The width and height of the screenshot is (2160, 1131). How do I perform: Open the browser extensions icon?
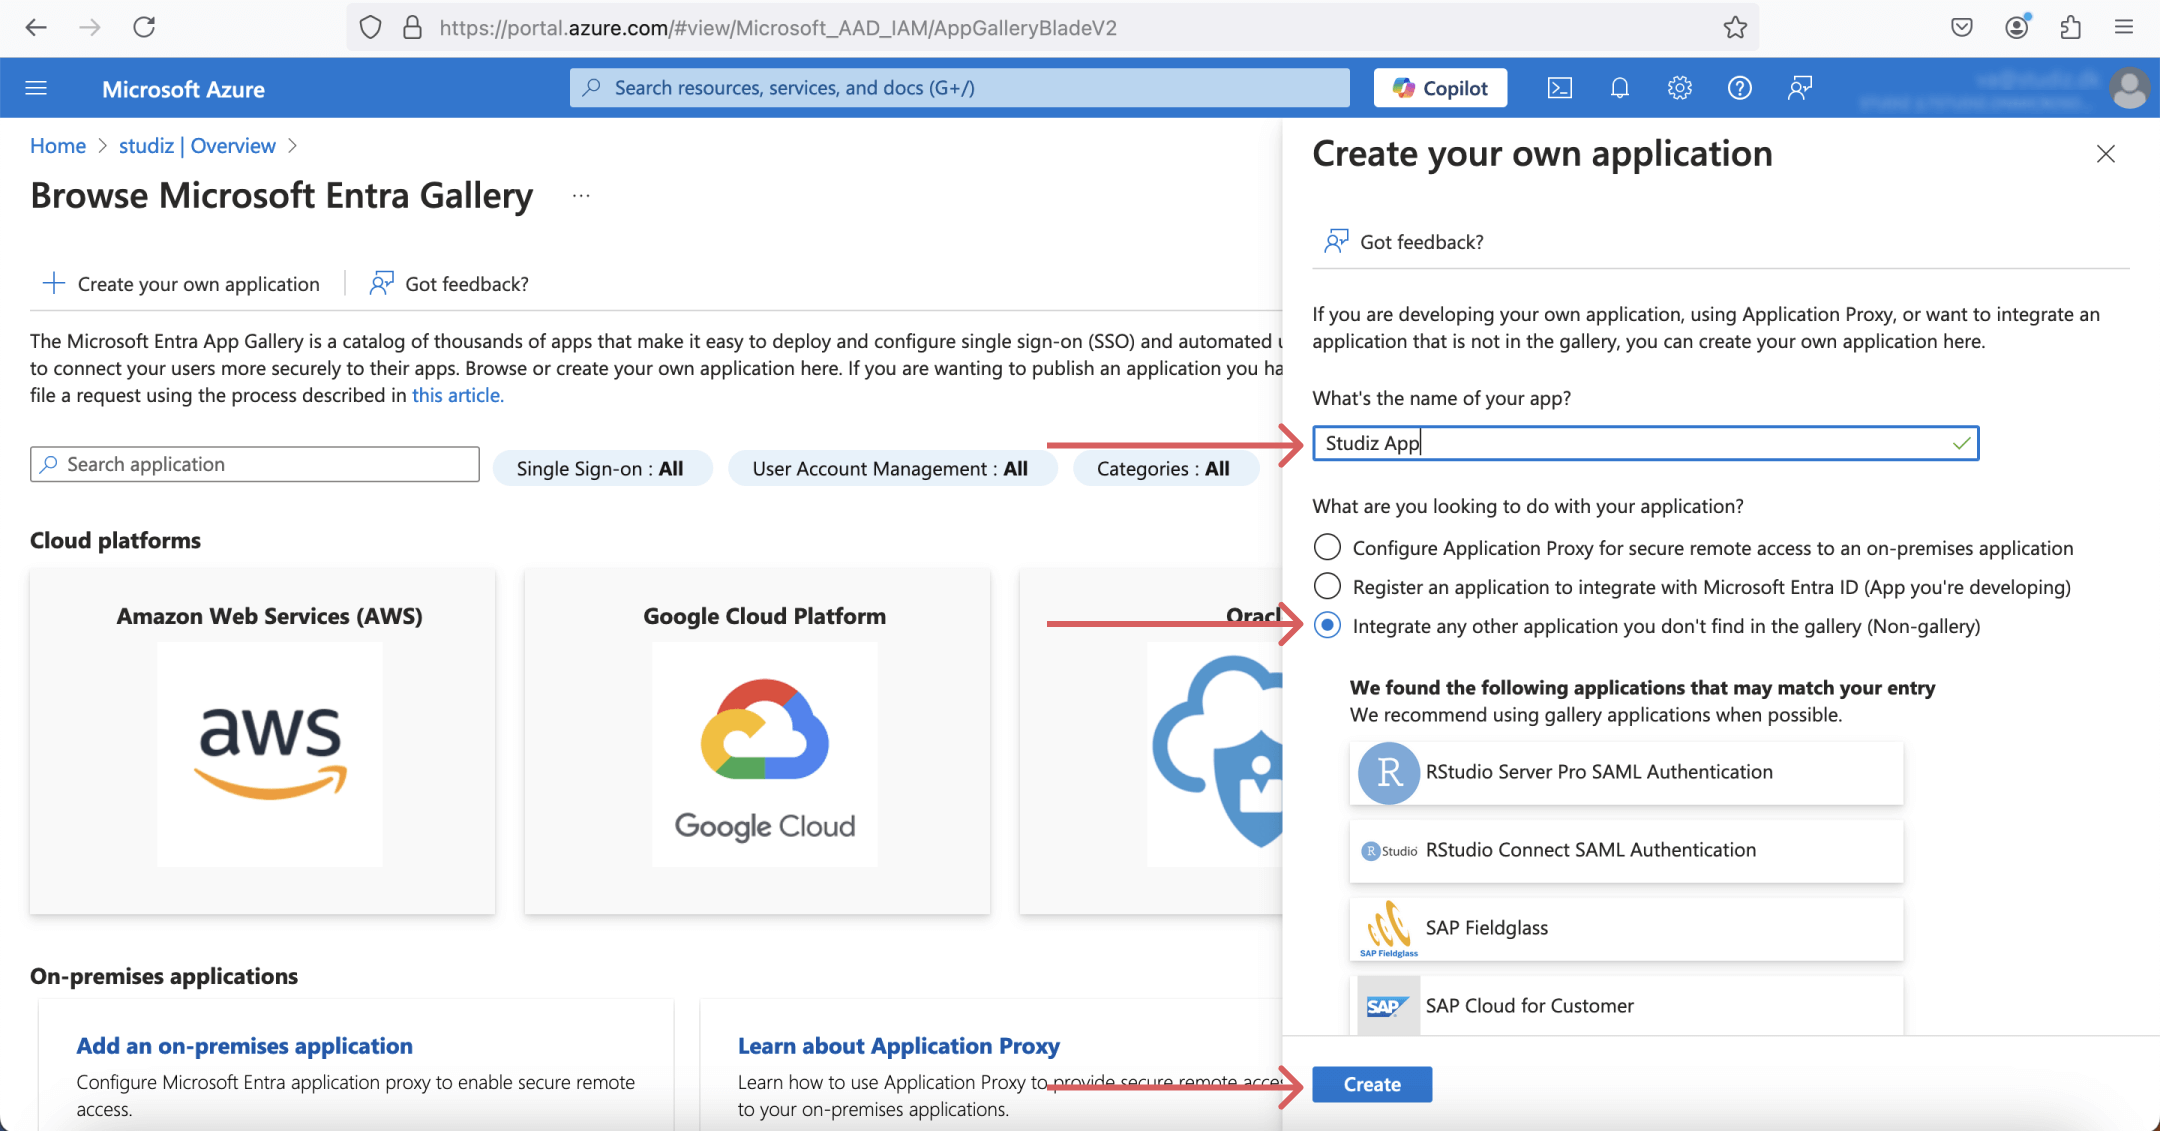pyautogui.click(x=2071, y=27)
